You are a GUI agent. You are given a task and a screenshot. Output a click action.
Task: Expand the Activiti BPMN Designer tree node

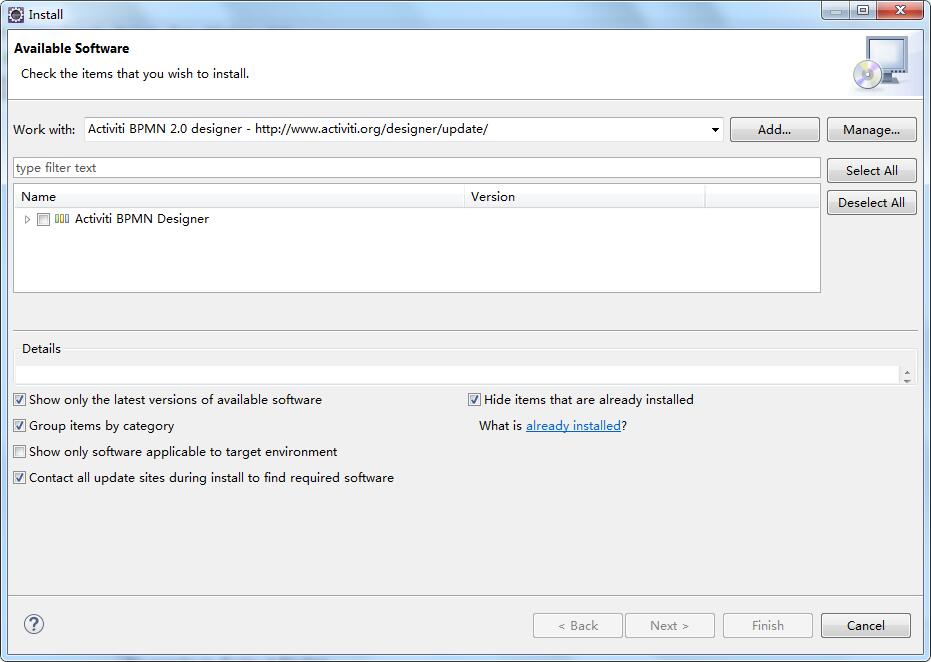tap(27, 219)
